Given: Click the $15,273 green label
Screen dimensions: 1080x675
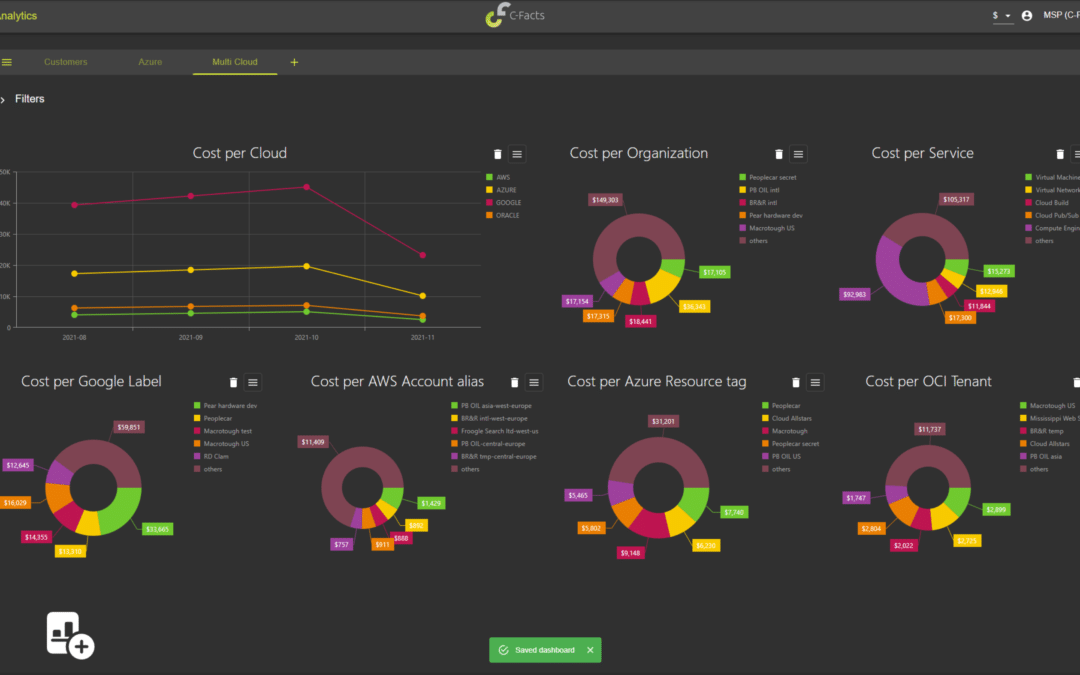Looking at the screenshot, I should pos(999,271).
